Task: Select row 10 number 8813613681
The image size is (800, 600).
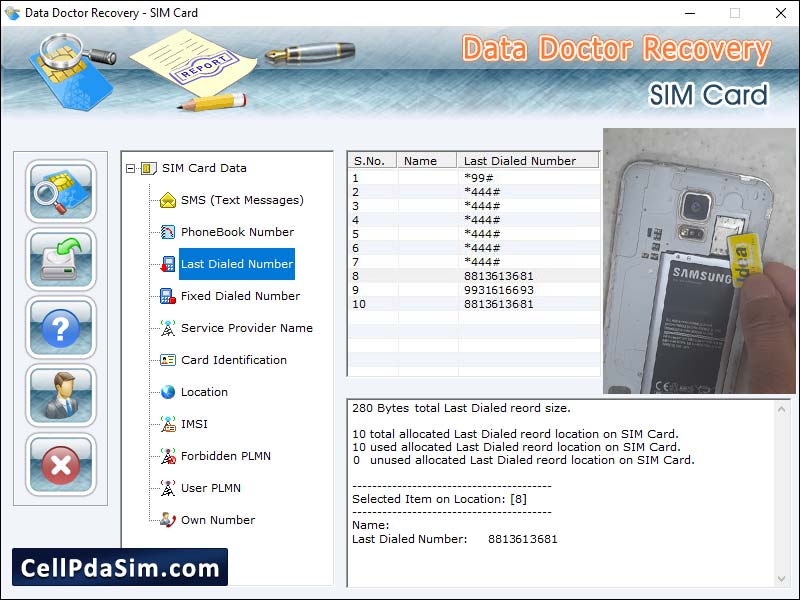Action: tap(473, 304)
